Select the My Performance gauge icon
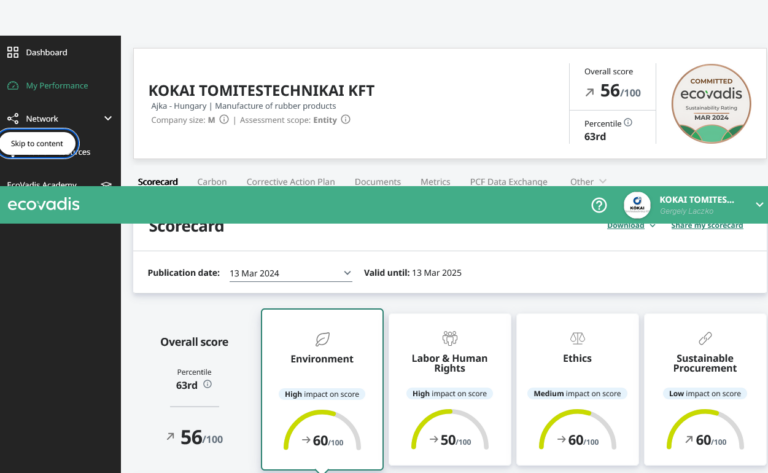768x473 pixels. tap(13, 86)
